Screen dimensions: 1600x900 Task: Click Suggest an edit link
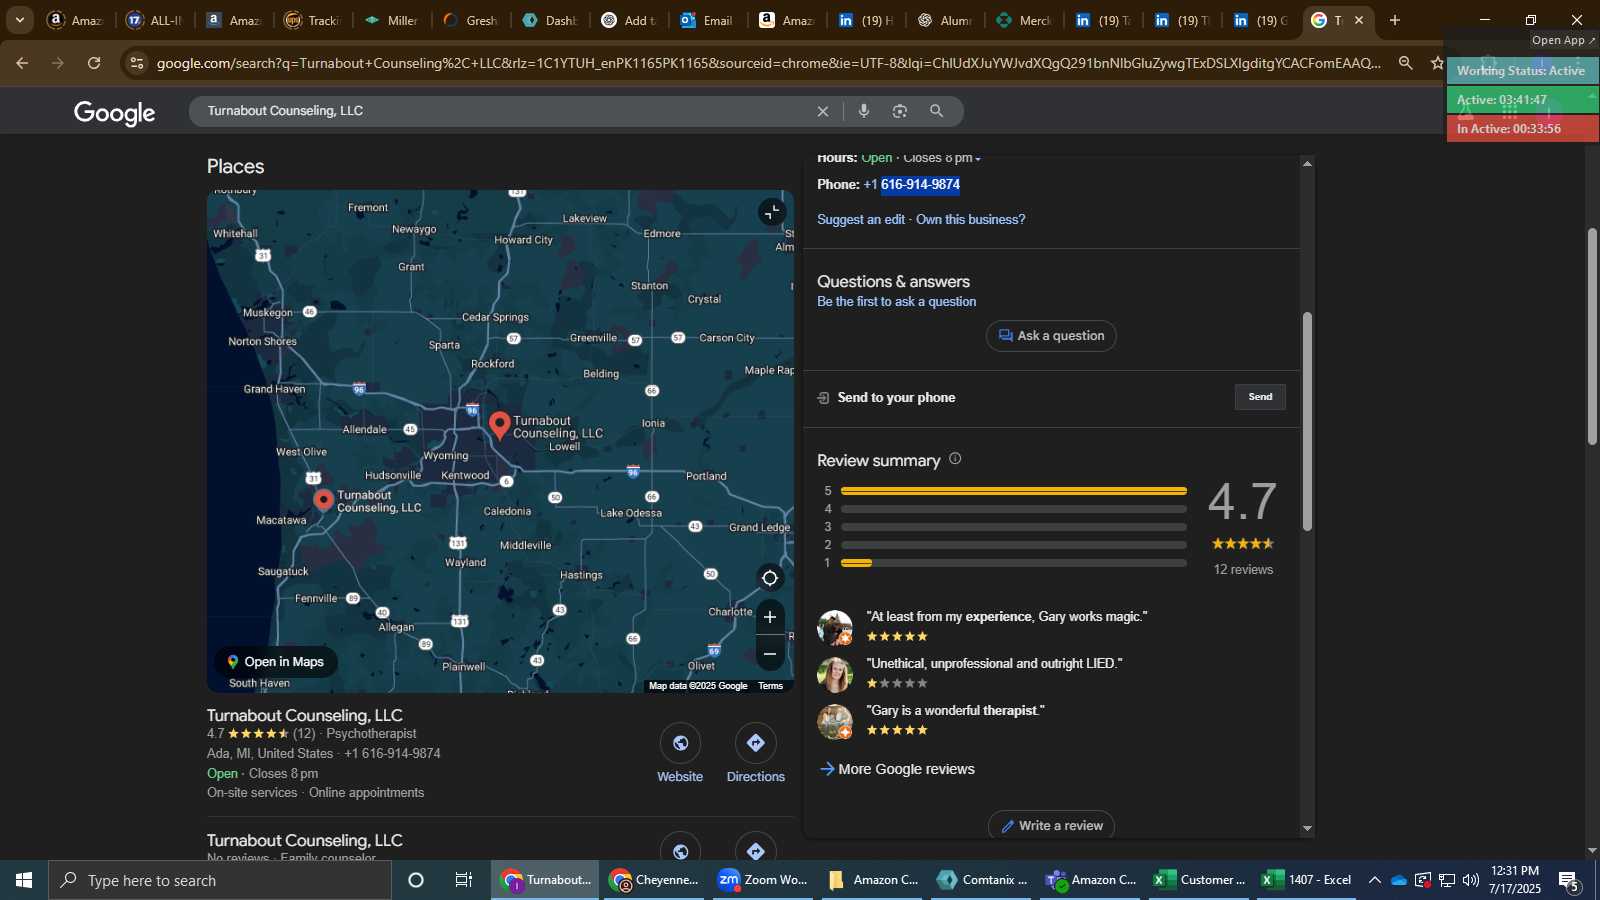point(861,220)
